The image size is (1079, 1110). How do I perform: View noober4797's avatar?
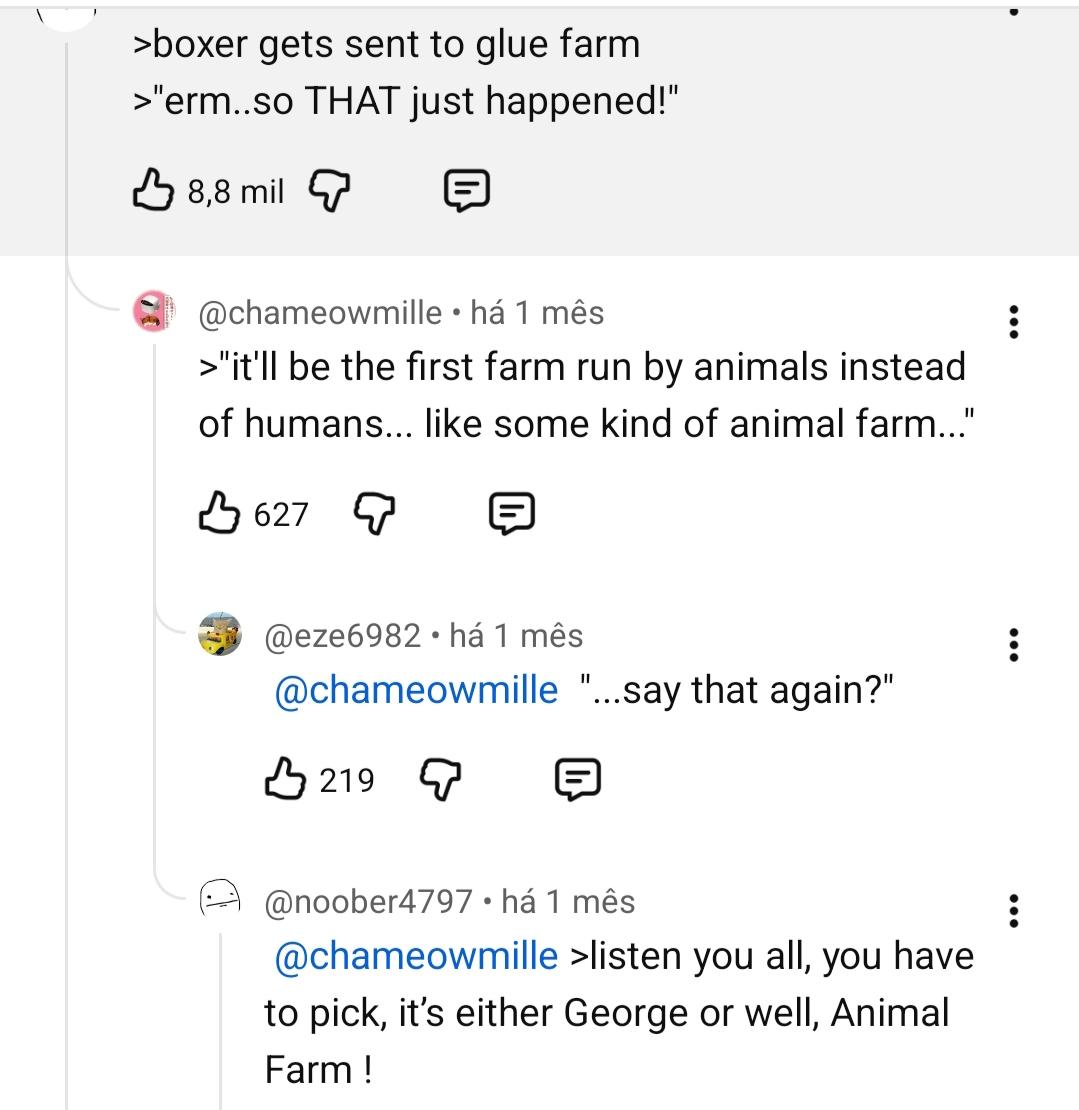coord(220,899)
